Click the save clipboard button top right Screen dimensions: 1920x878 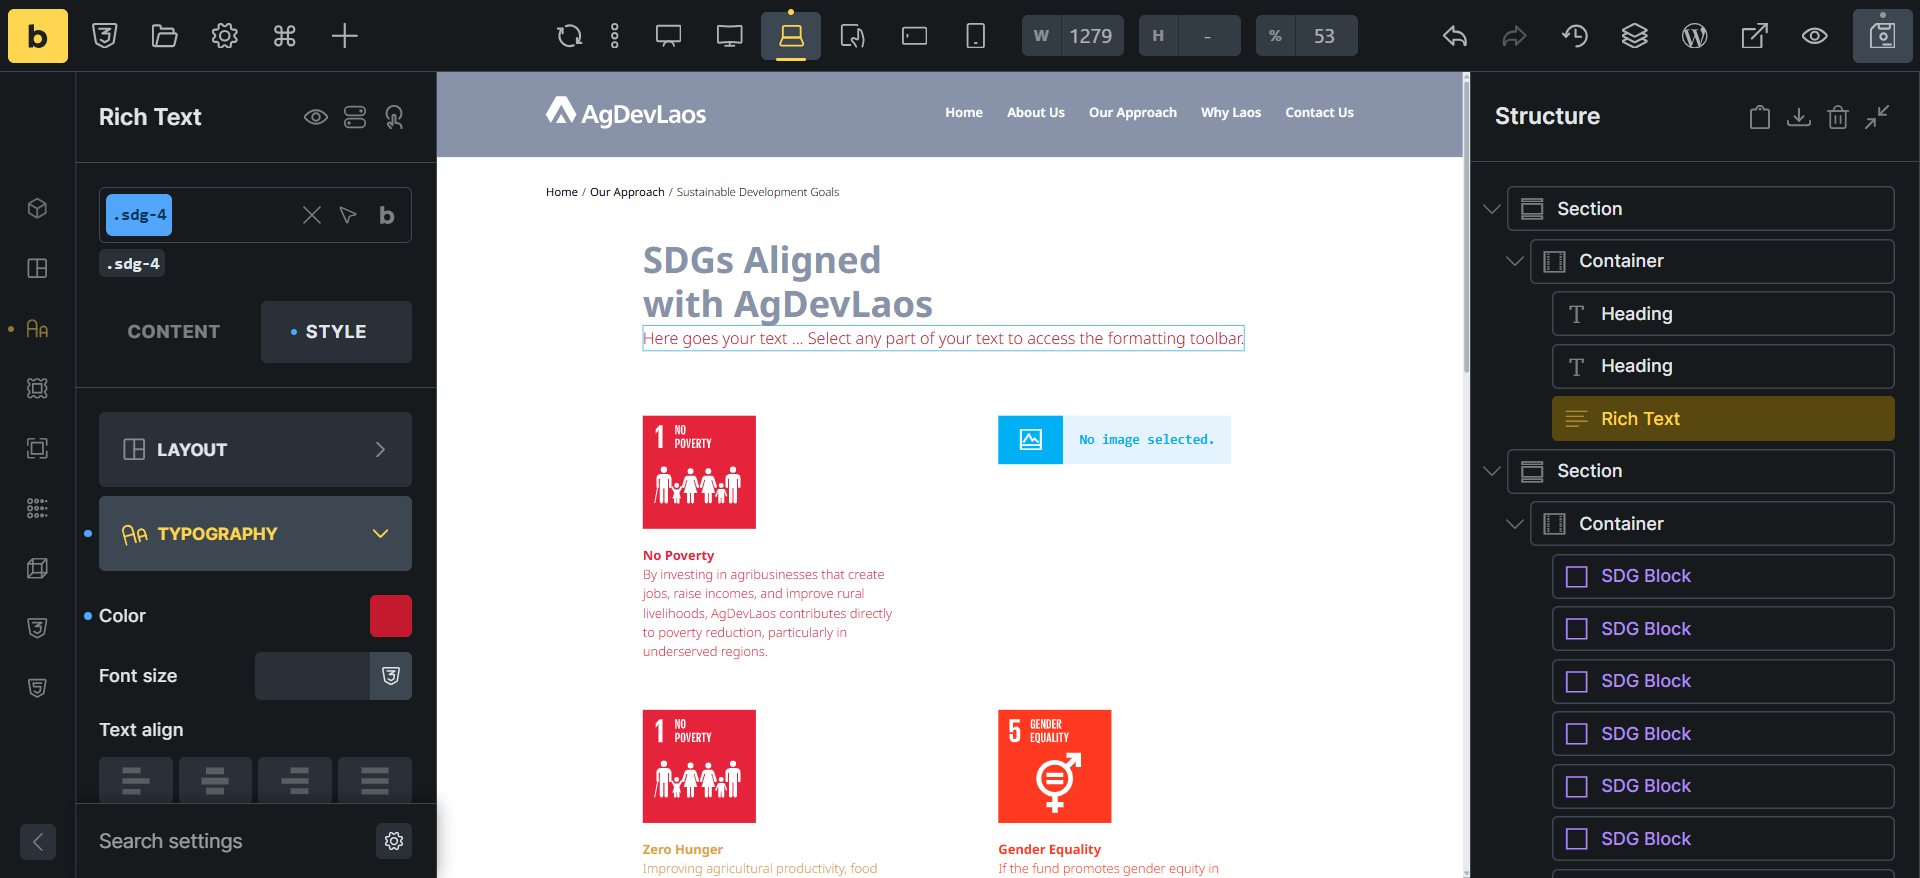click(1883, 36)
